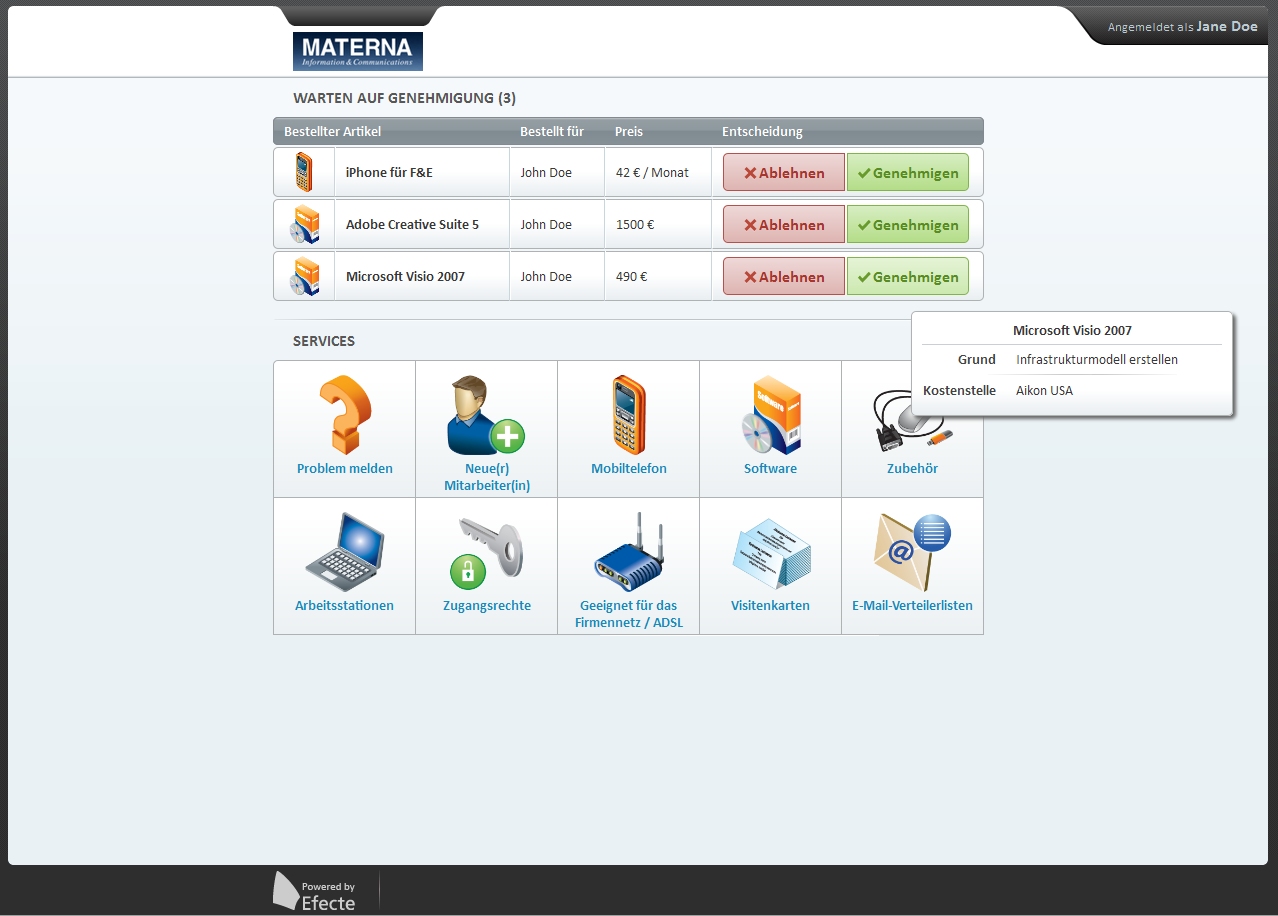Image resolution: width=1278 pixels, height=916 pixels.
Task: Select the iPhone für F&E item name
Action: (389, 172)
